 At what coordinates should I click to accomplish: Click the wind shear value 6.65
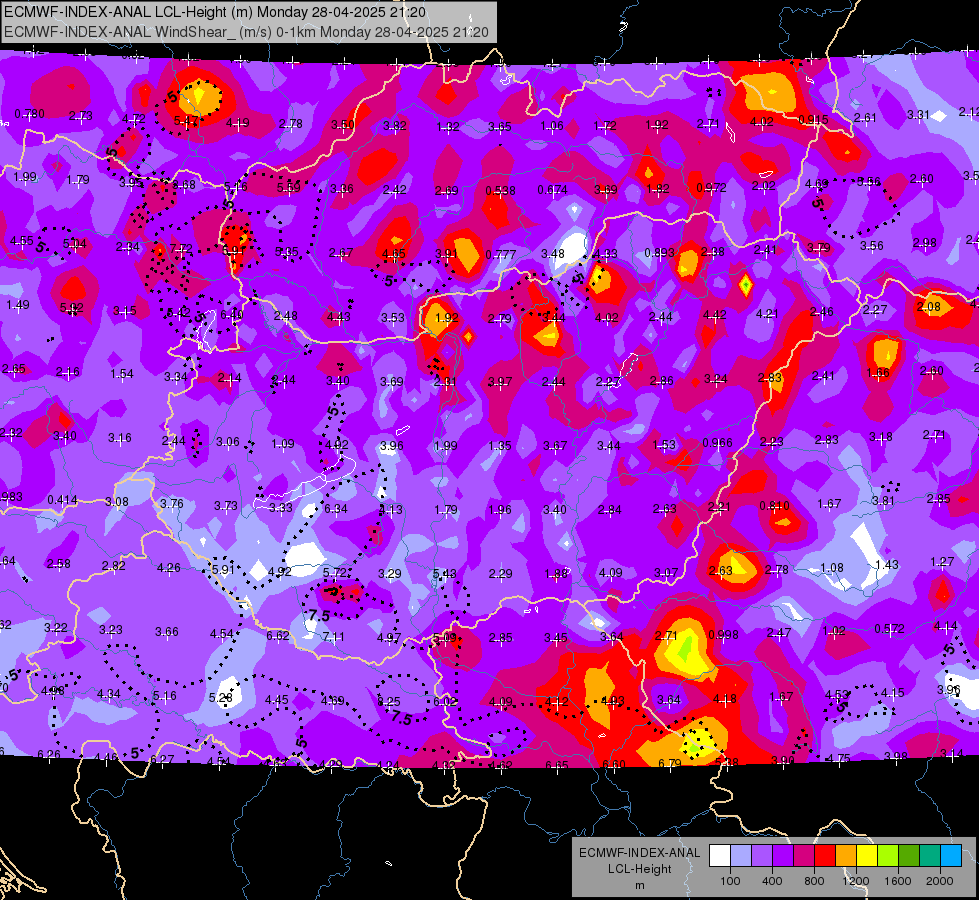(x=557, y=765)
